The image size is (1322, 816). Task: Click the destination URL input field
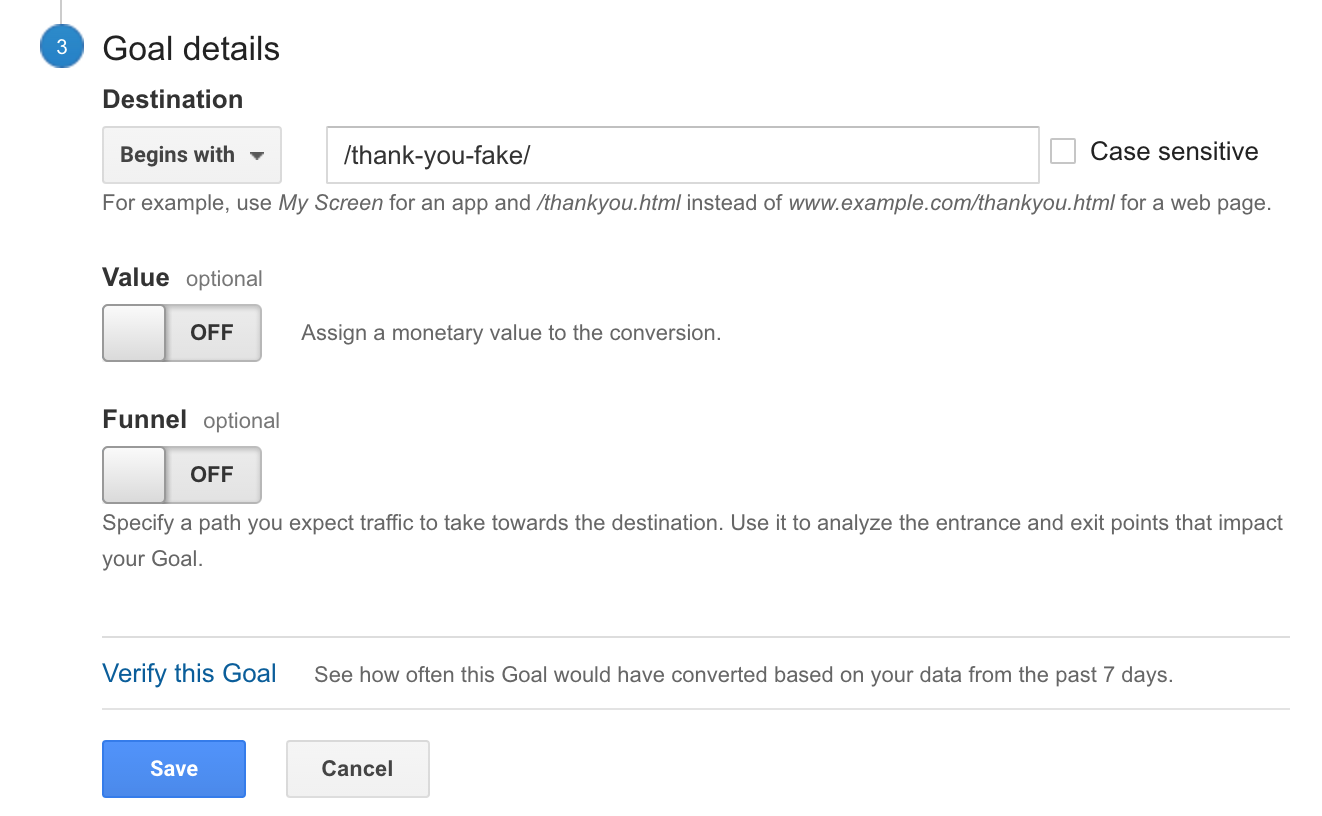coord(683,155)
